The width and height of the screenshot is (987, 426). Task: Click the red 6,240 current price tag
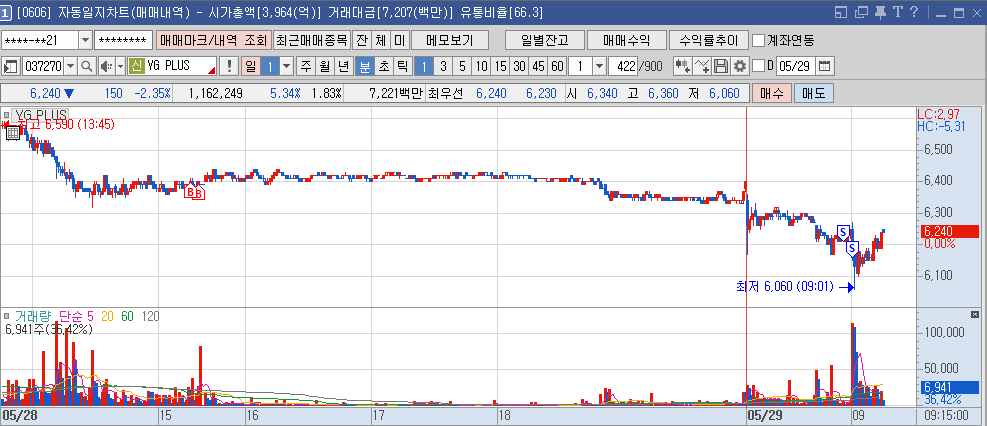(x=950, y=231)
